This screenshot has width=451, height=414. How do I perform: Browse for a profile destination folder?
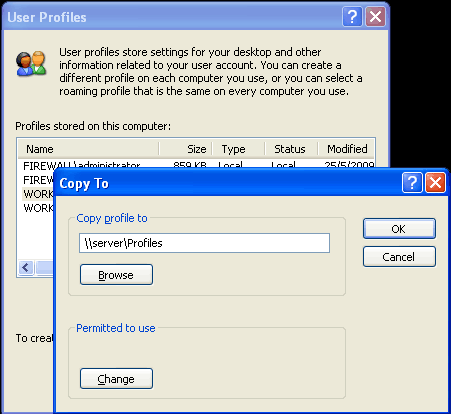[x=116, y=275]
